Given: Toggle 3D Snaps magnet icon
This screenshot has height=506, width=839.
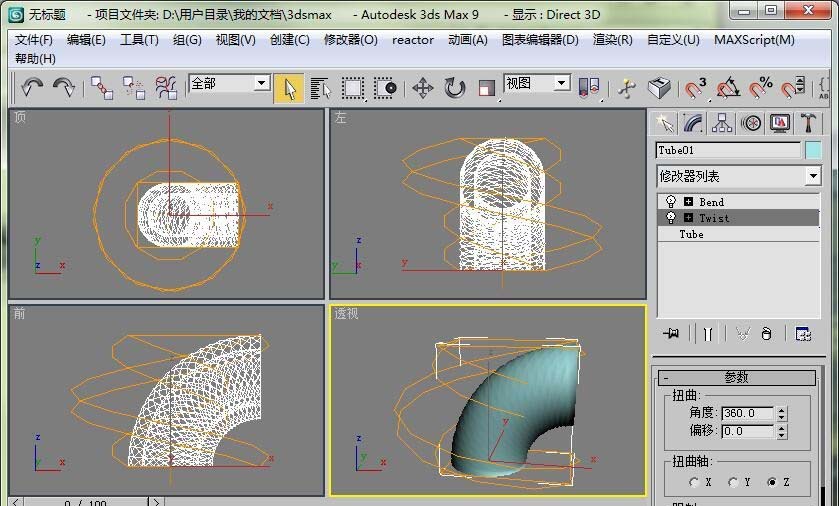Looking at the screenshot, I should pos(696,88).
